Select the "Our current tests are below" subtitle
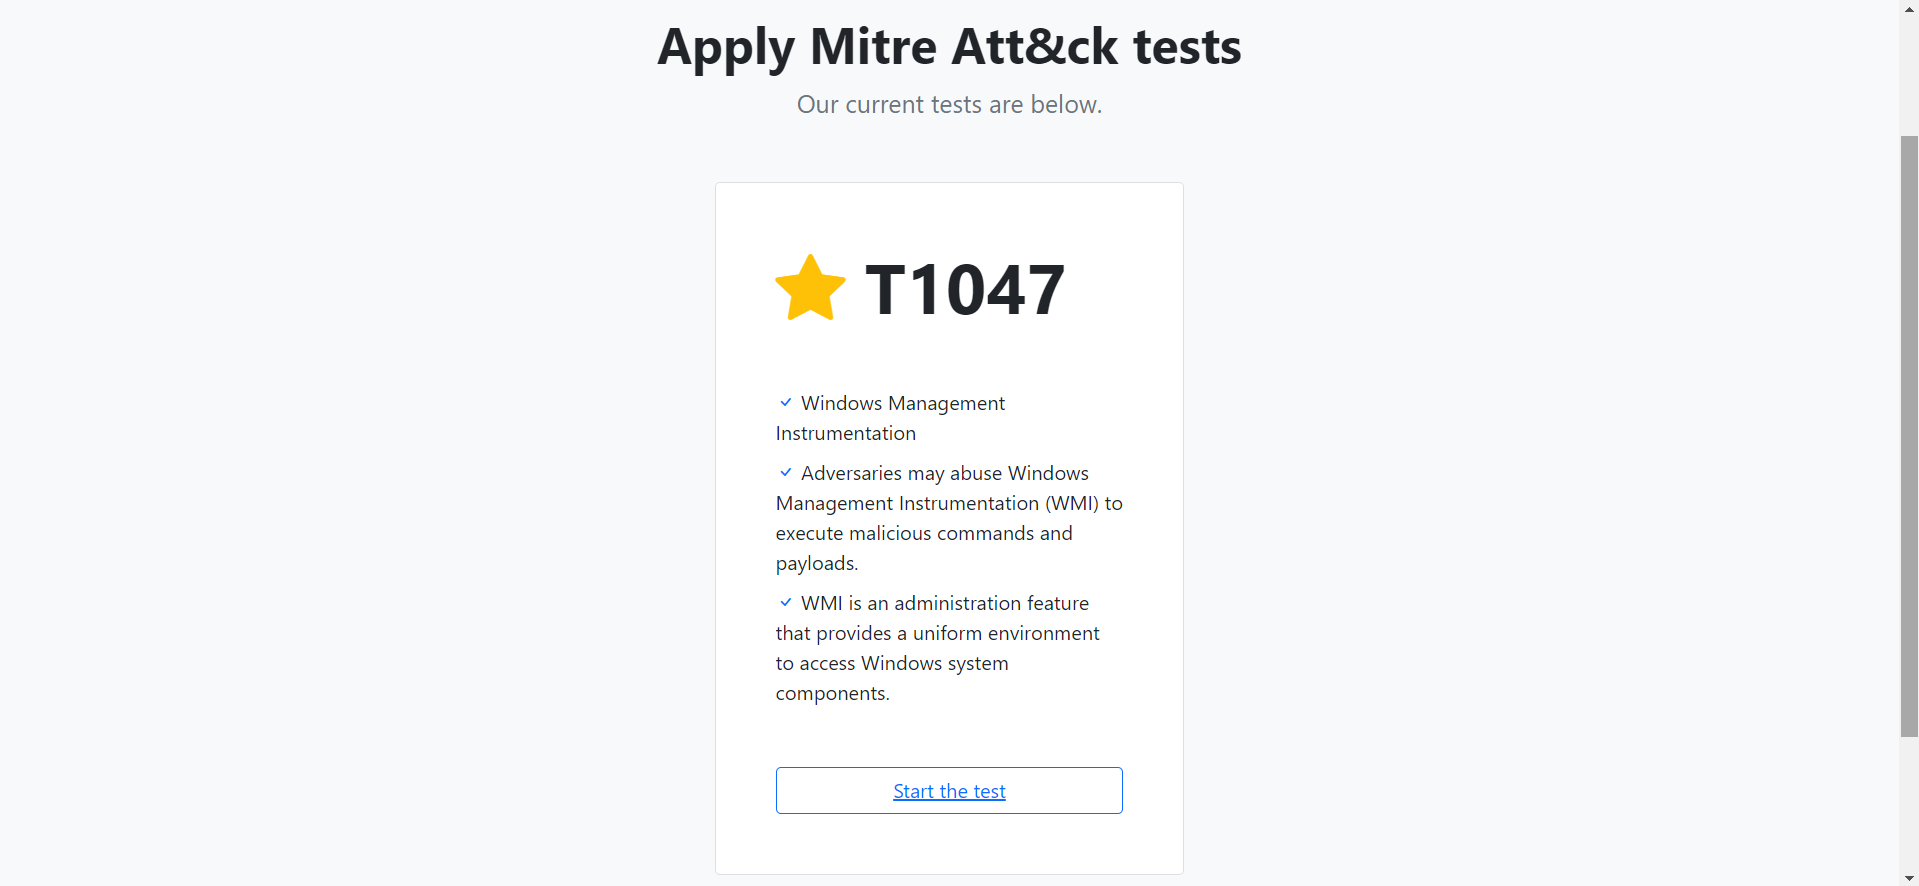 [948, 104]
